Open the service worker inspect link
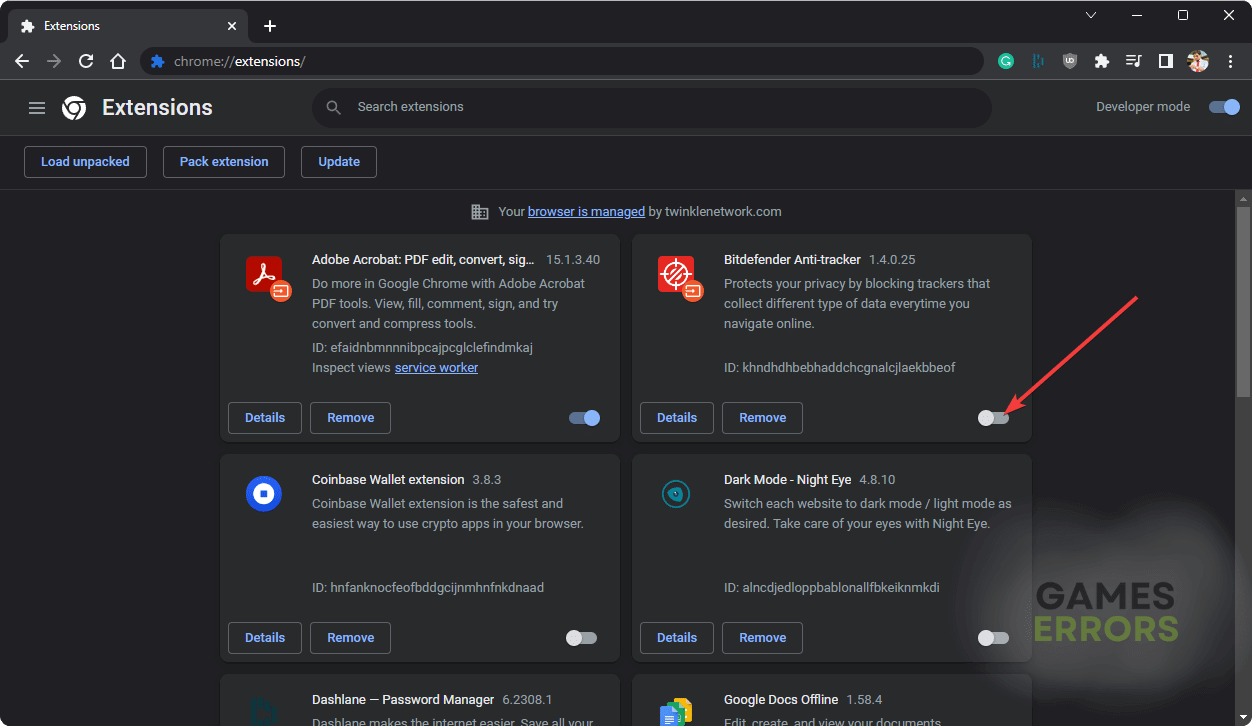The height and width of the screenshot is (726, 1252). click(436, 368)
